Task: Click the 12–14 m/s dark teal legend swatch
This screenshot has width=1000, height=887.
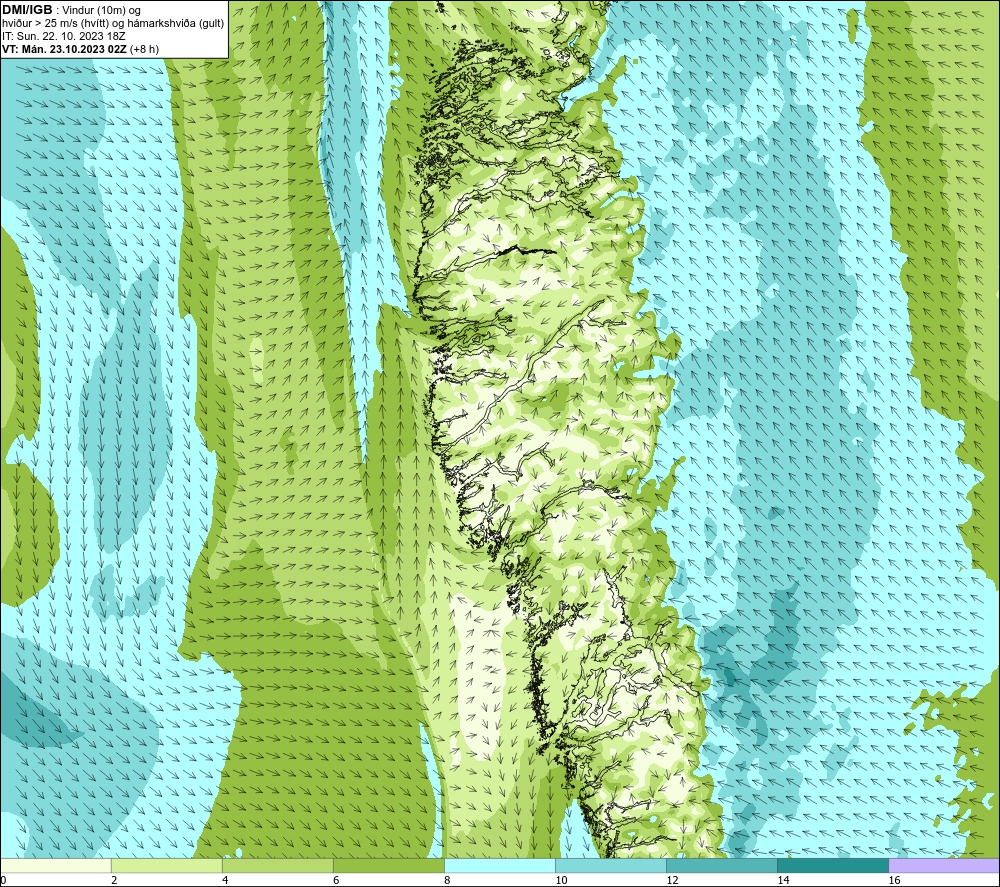Action: pyautogui.click(x=721, y=866)
